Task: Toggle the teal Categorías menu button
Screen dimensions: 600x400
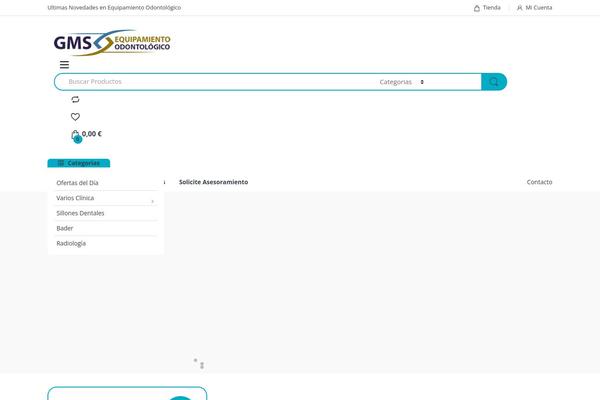Action: pyautogui.click(x=79, y=163)
